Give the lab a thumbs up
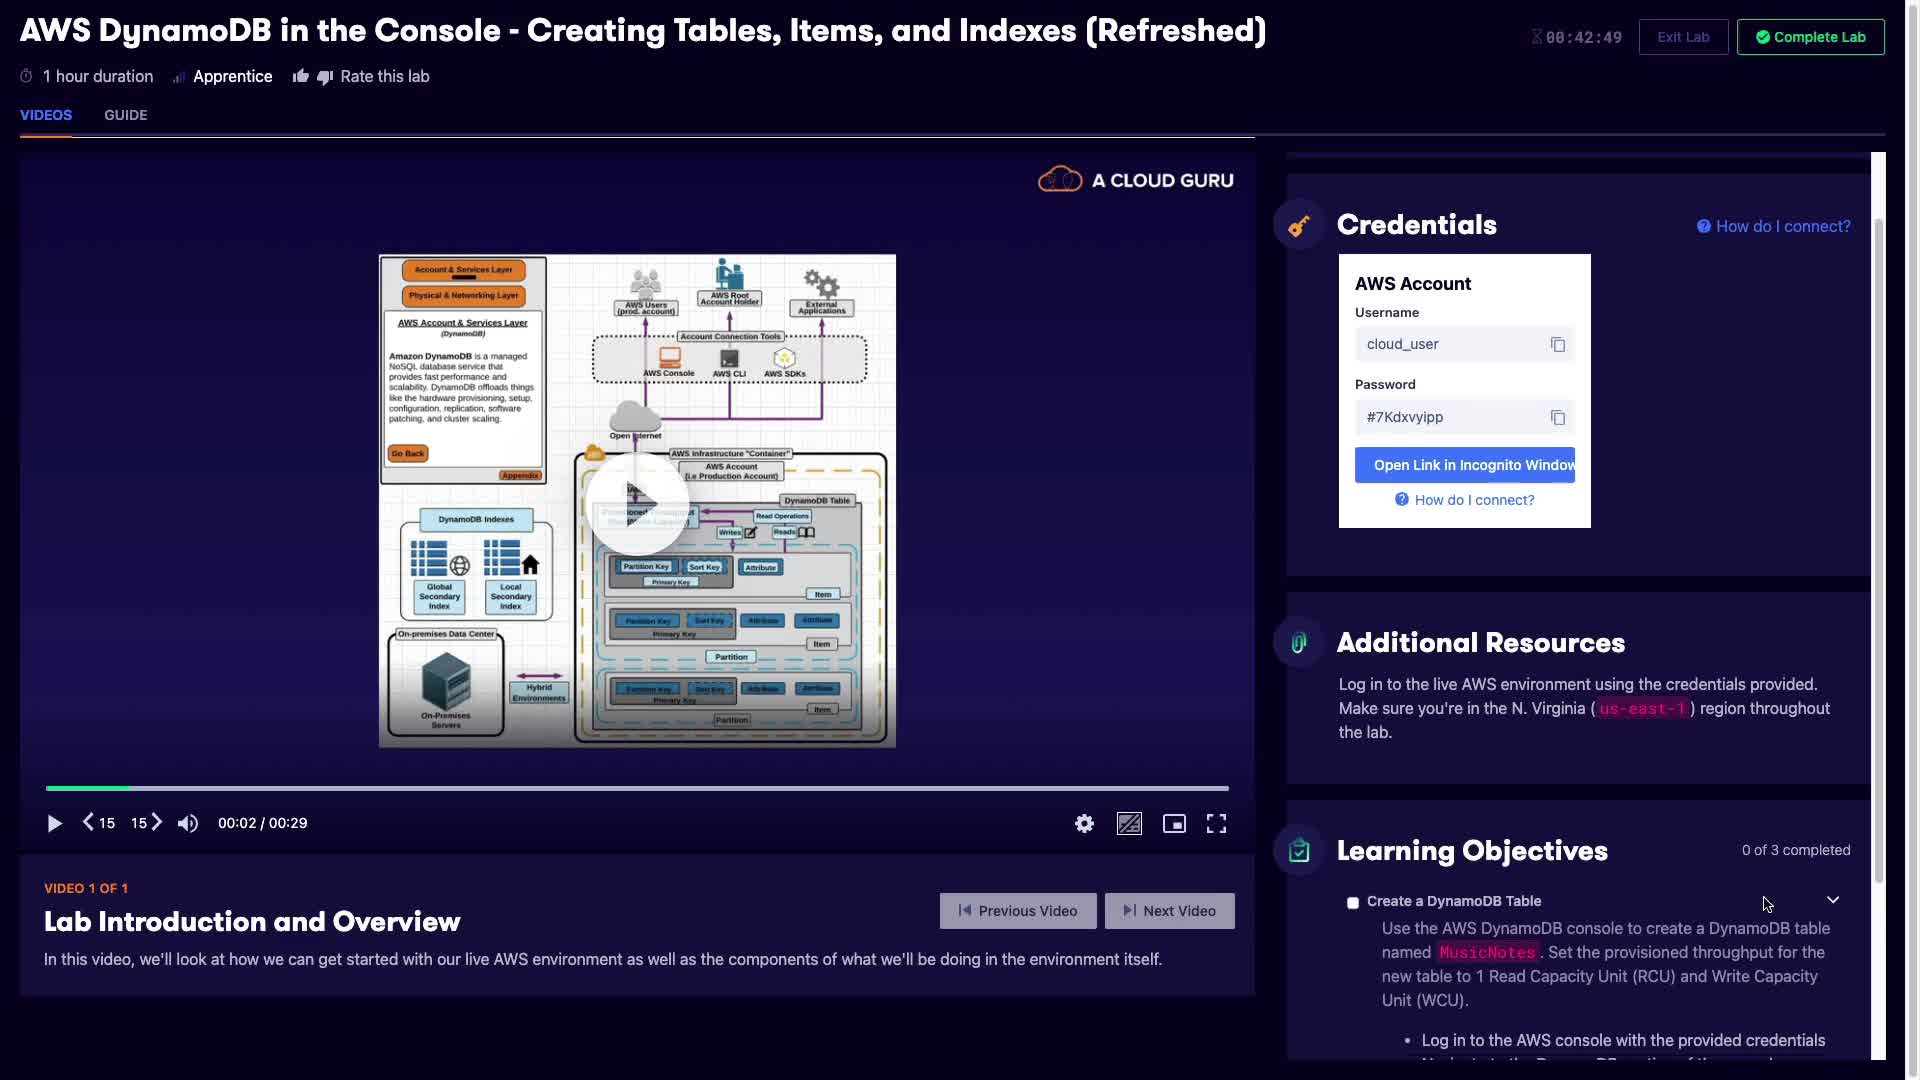 tap(300, 76)
